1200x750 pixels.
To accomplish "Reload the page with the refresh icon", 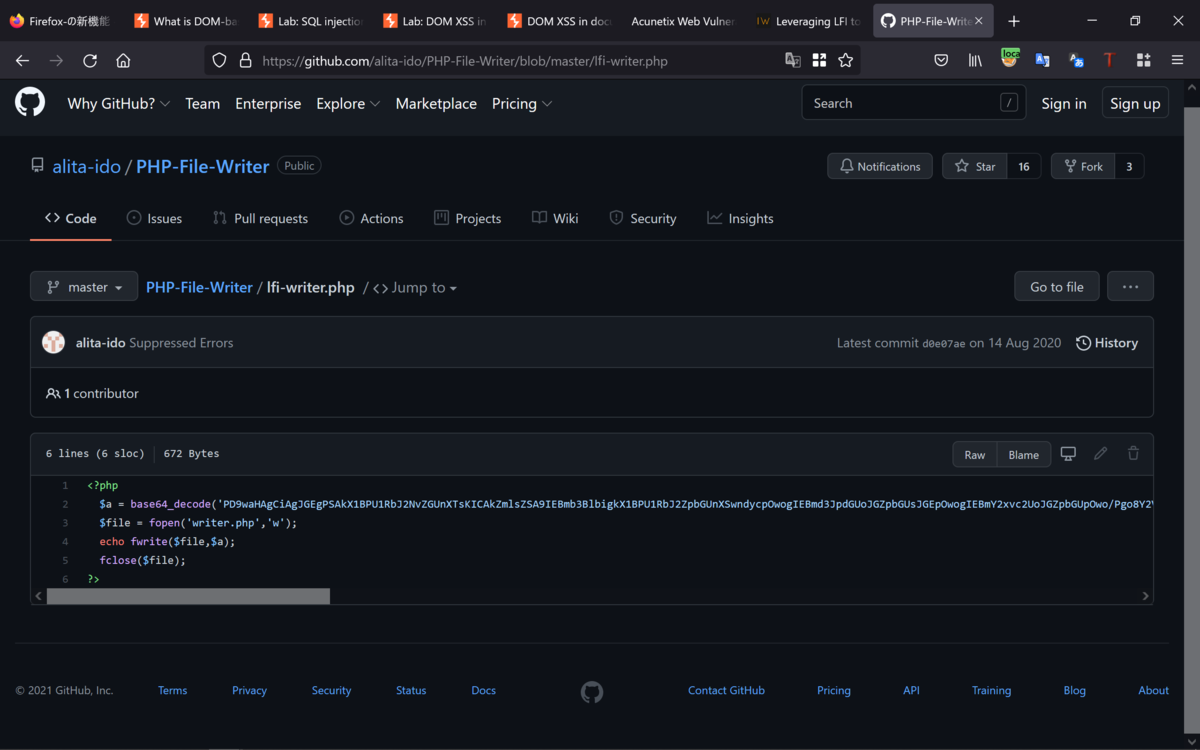I will pos(89,61).
